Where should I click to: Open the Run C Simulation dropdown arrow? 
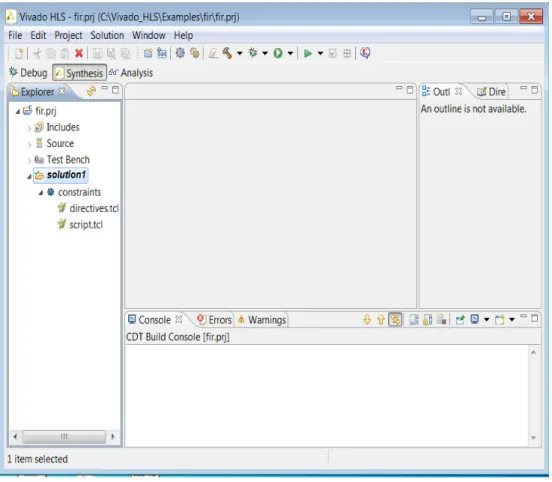coord(290,54)
